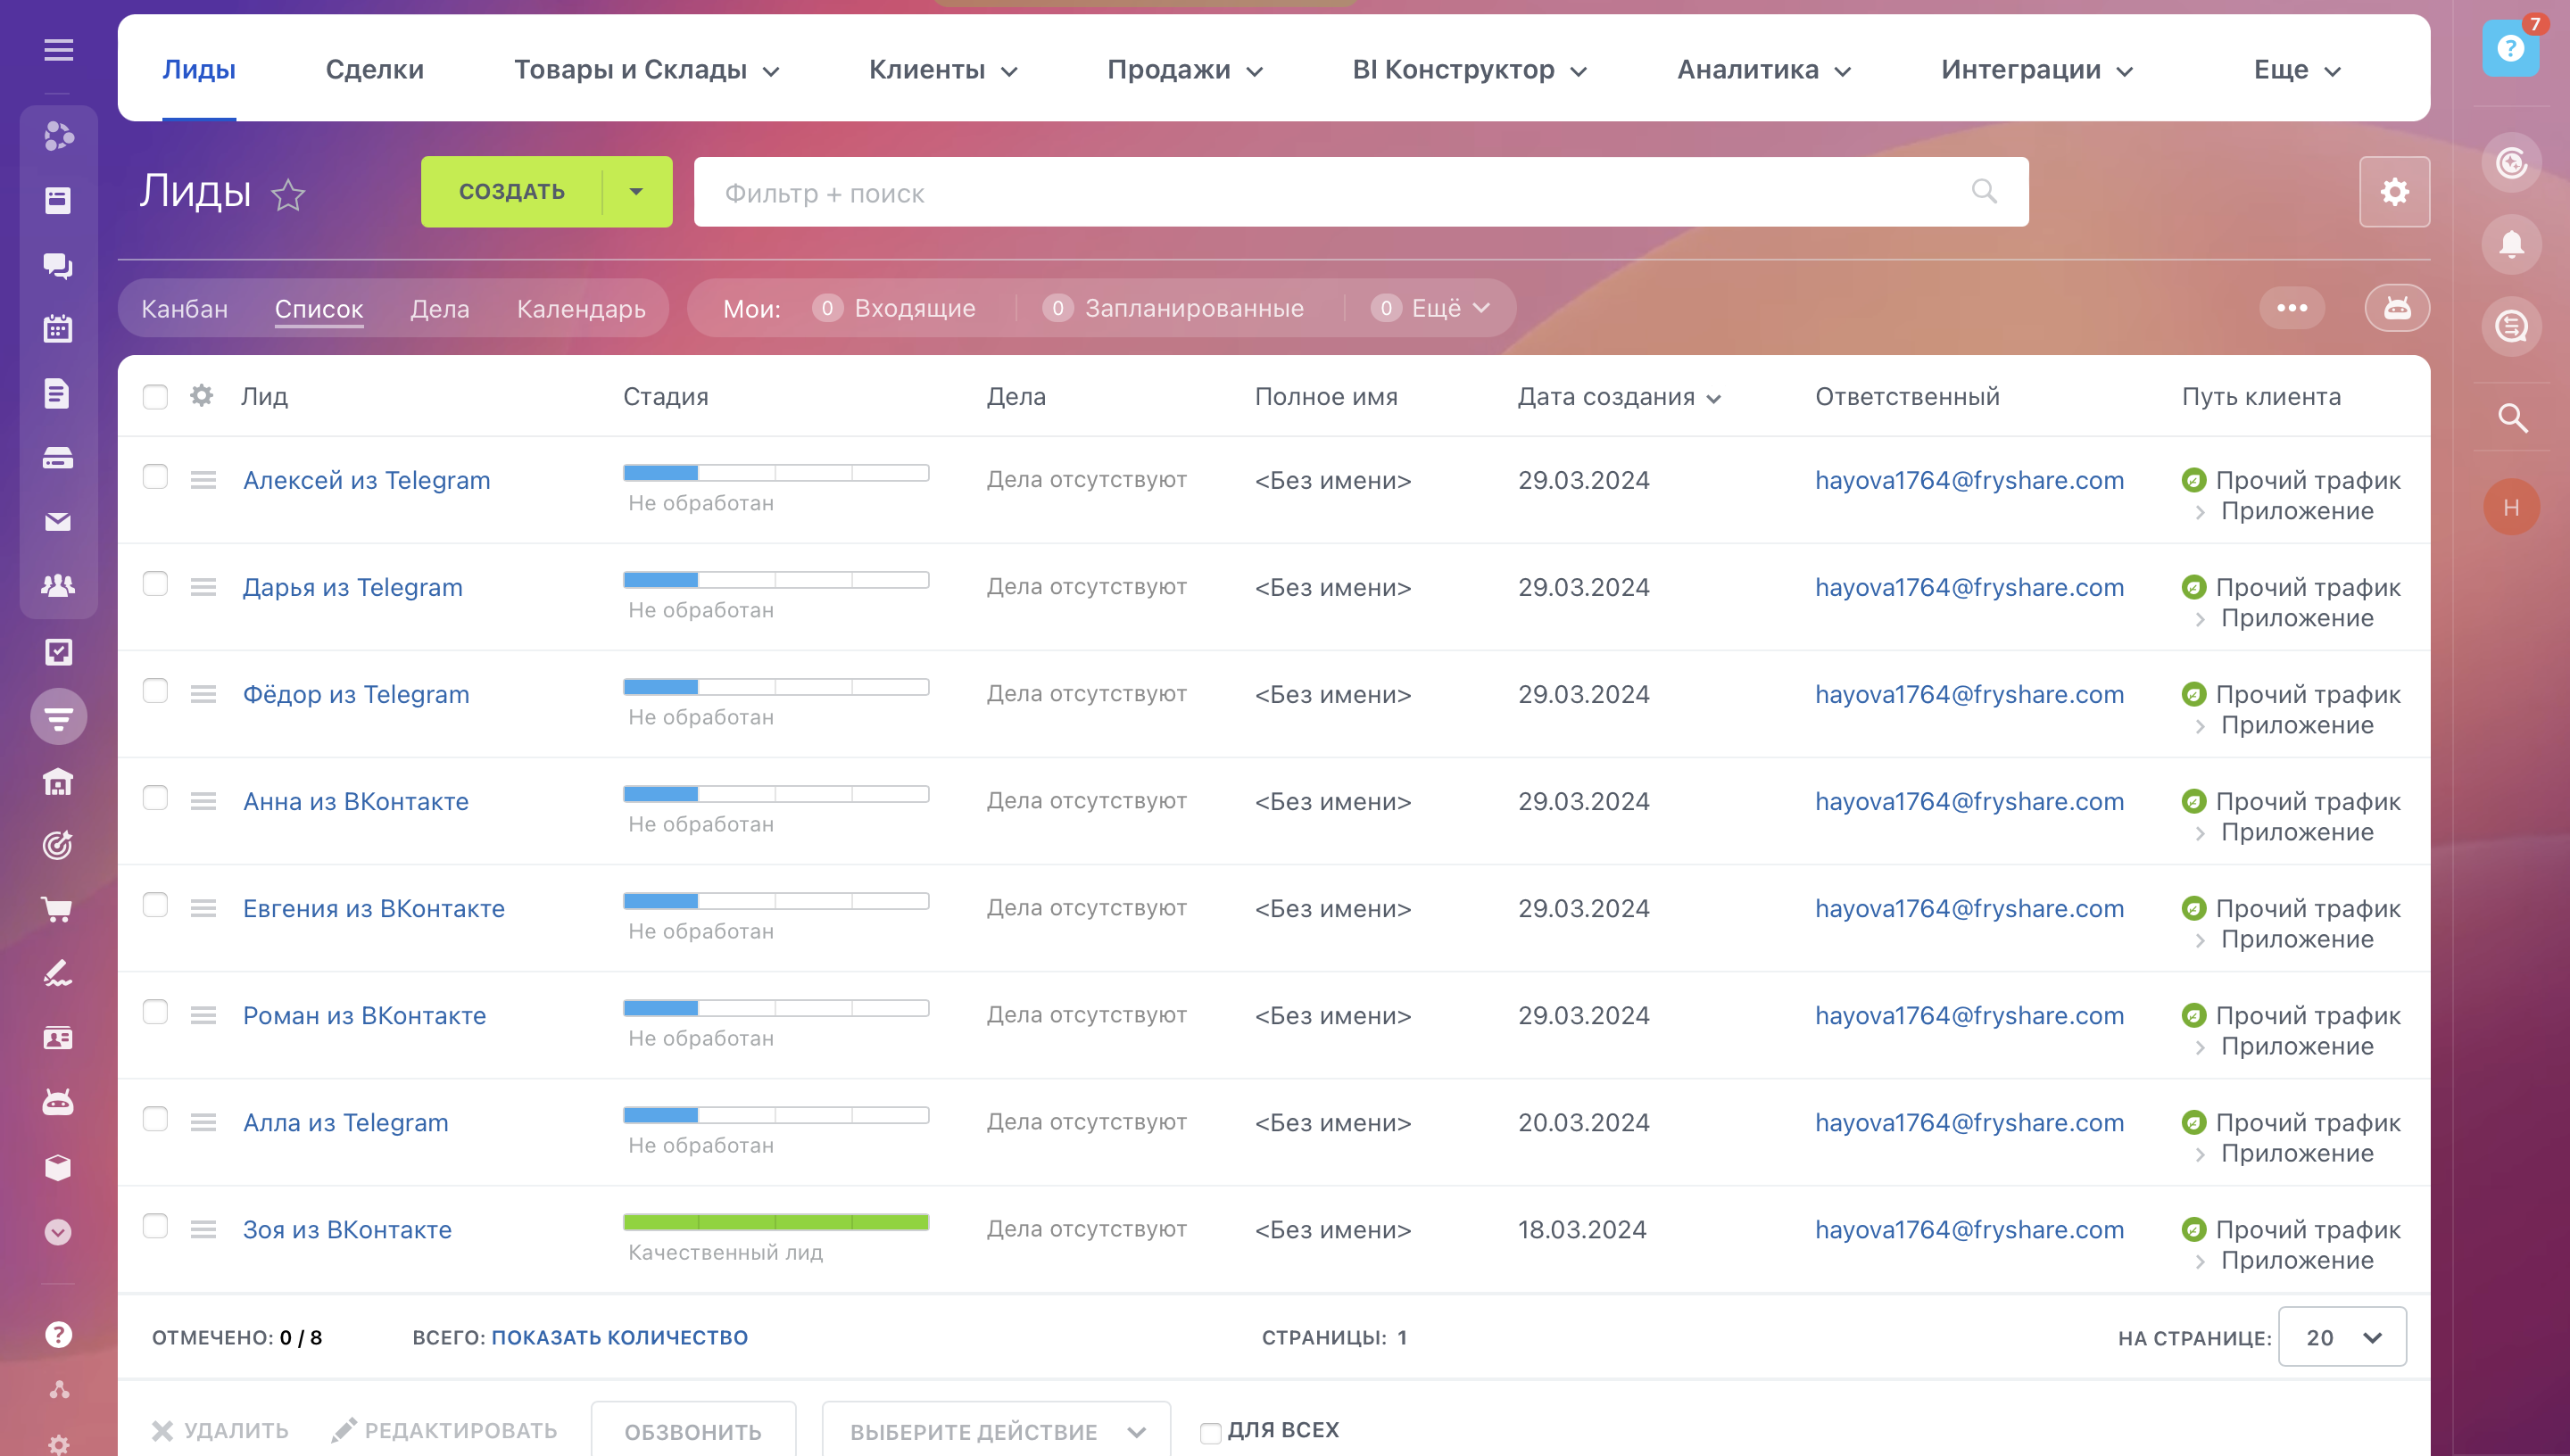2570x1456 pixels.
Task: Click the CRM funnel icon in sidebar
Action: 58,717
